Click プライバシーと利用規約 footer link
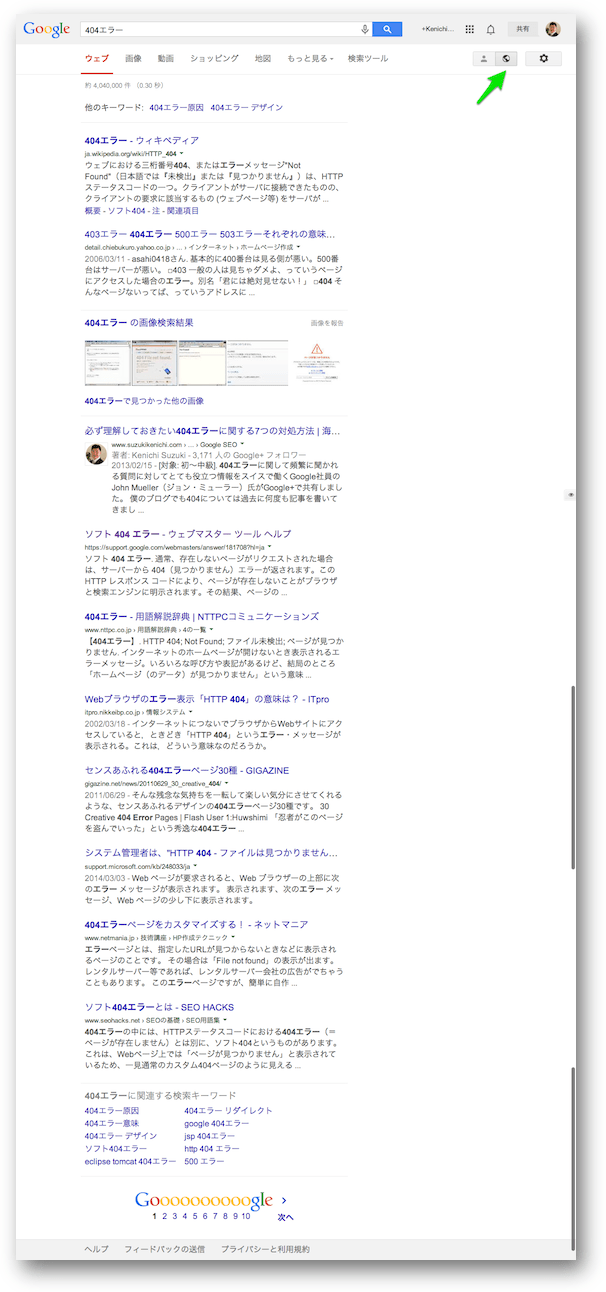This screenshot has width=606, height=1292. point(265,1249)
